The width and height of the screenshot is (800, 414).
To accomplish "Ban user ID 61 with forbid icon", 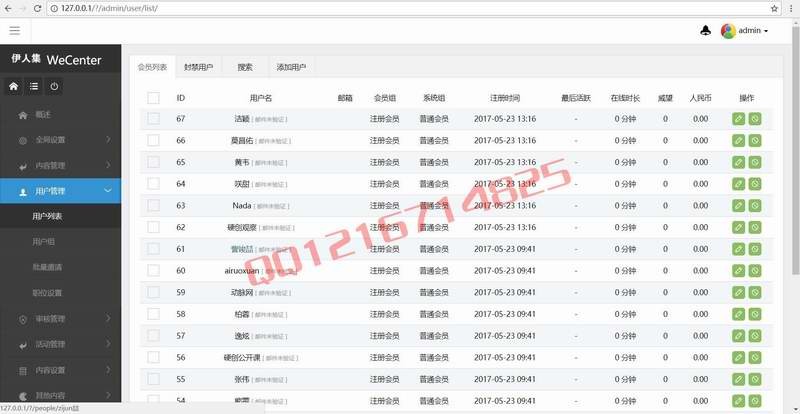I will tap(755, 249).
